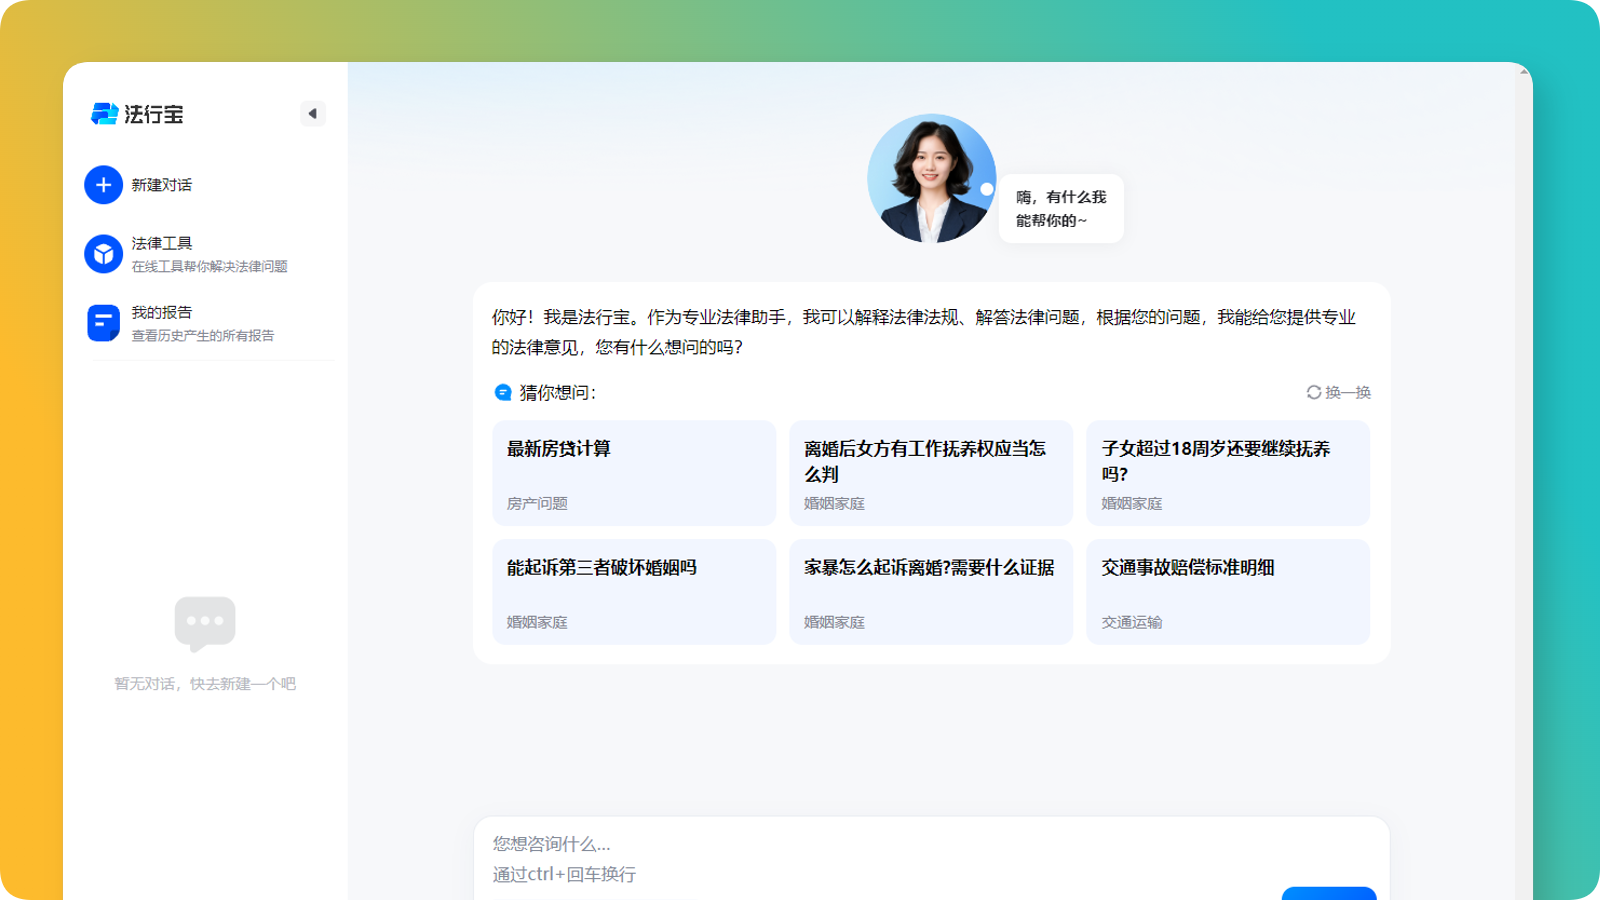This screenshot has height=900, width=1600.
Task: Click the 您想咨询什么 input field
Action: click(932, 858)
